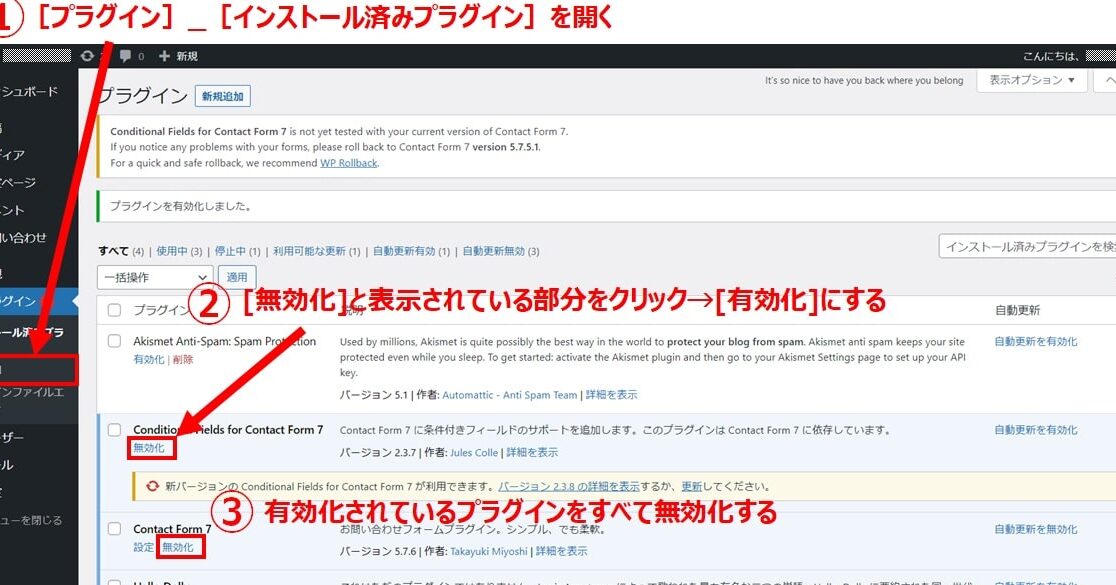
Task: Click 自動更新 column header
Action: click(x=1017, y=310)
